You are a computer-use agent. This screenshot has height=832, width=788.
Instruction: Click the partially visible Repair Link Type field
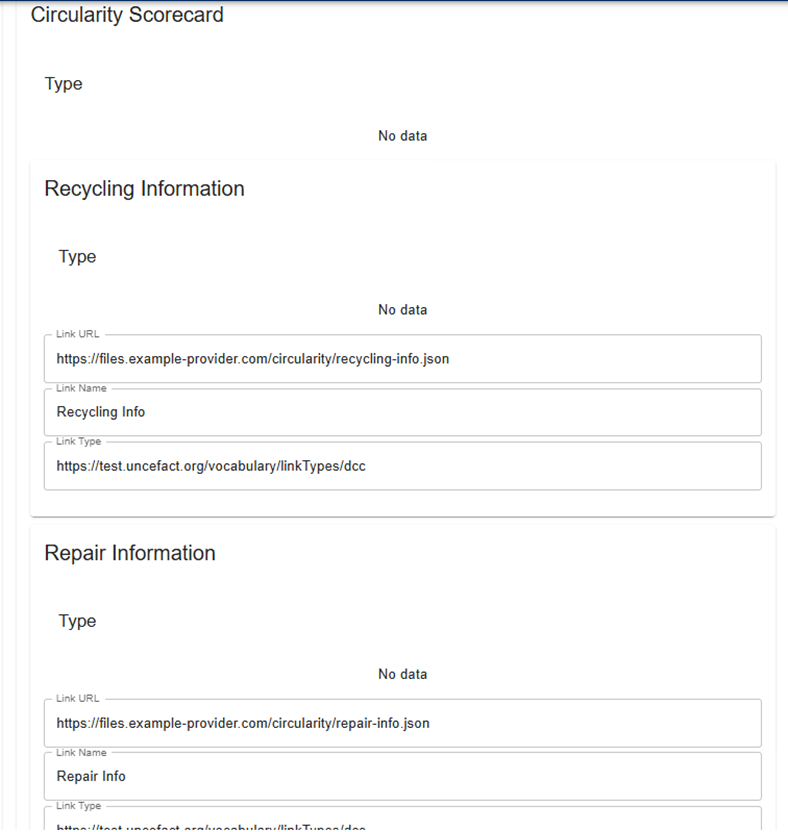(x=402, y=822)
